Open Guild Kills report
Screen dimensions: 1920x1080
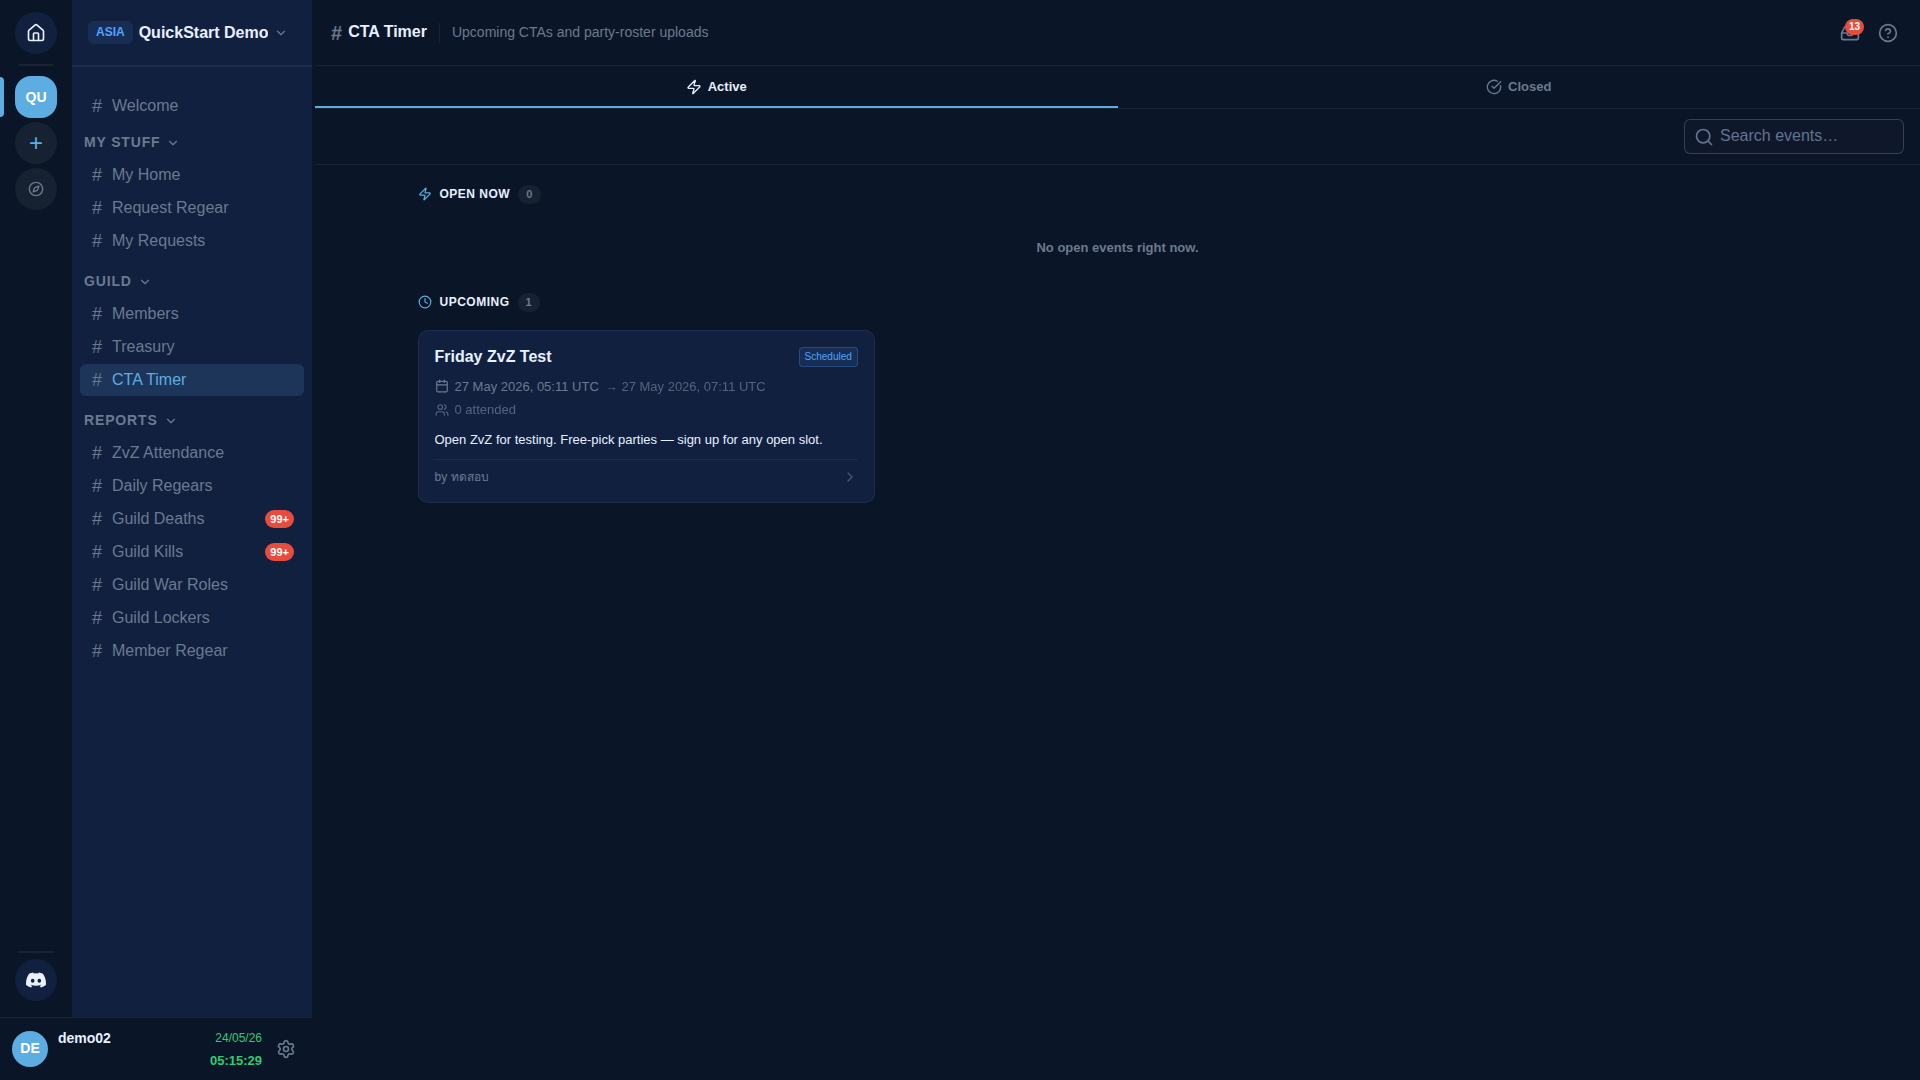[x=192, y=552]
